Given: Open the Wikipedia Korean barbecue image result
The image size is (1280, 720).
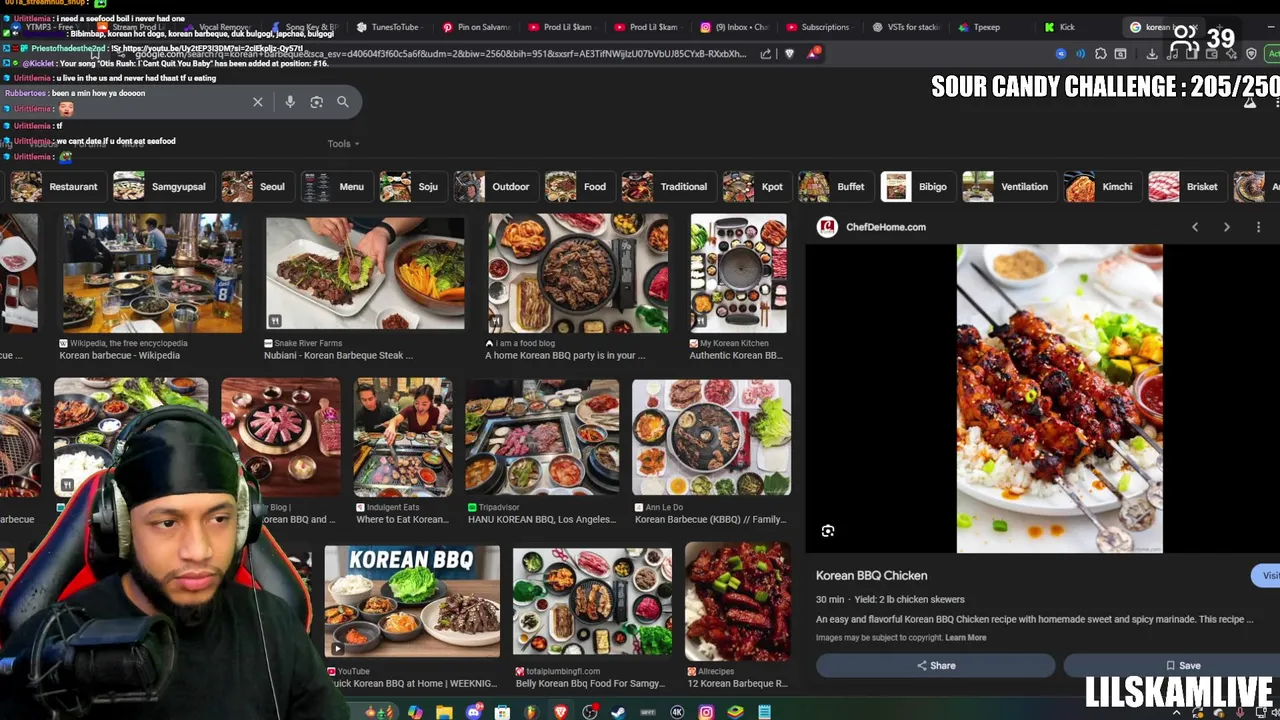Looking at the screenshot, I should pos(152,273).
